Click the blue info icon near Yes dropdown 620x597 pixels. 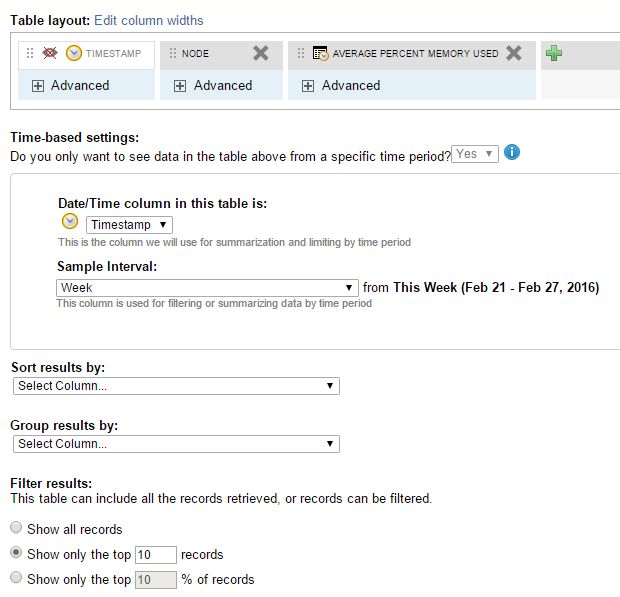(x=512, y=153)
